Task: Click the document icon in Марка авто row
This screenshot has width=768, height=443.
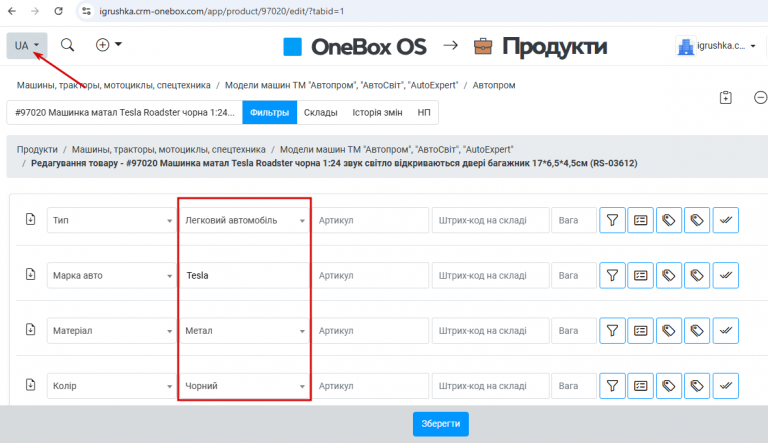Action: coord(30,274)
